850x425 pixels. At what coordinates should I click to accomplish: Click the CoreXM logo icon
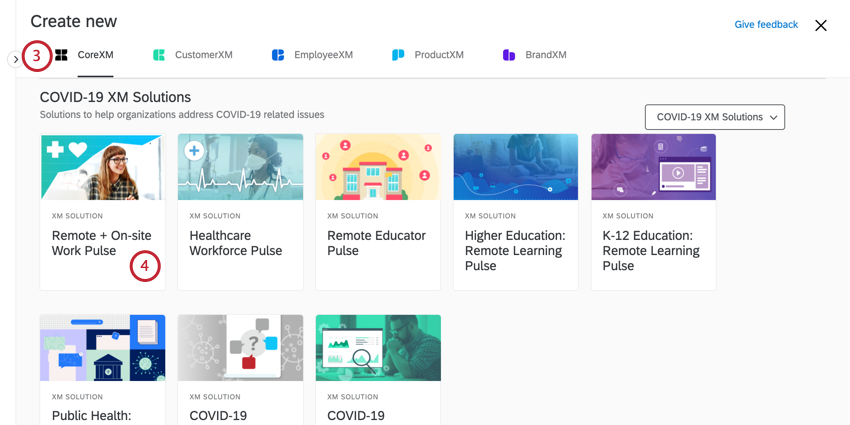(x=61, y=55)
